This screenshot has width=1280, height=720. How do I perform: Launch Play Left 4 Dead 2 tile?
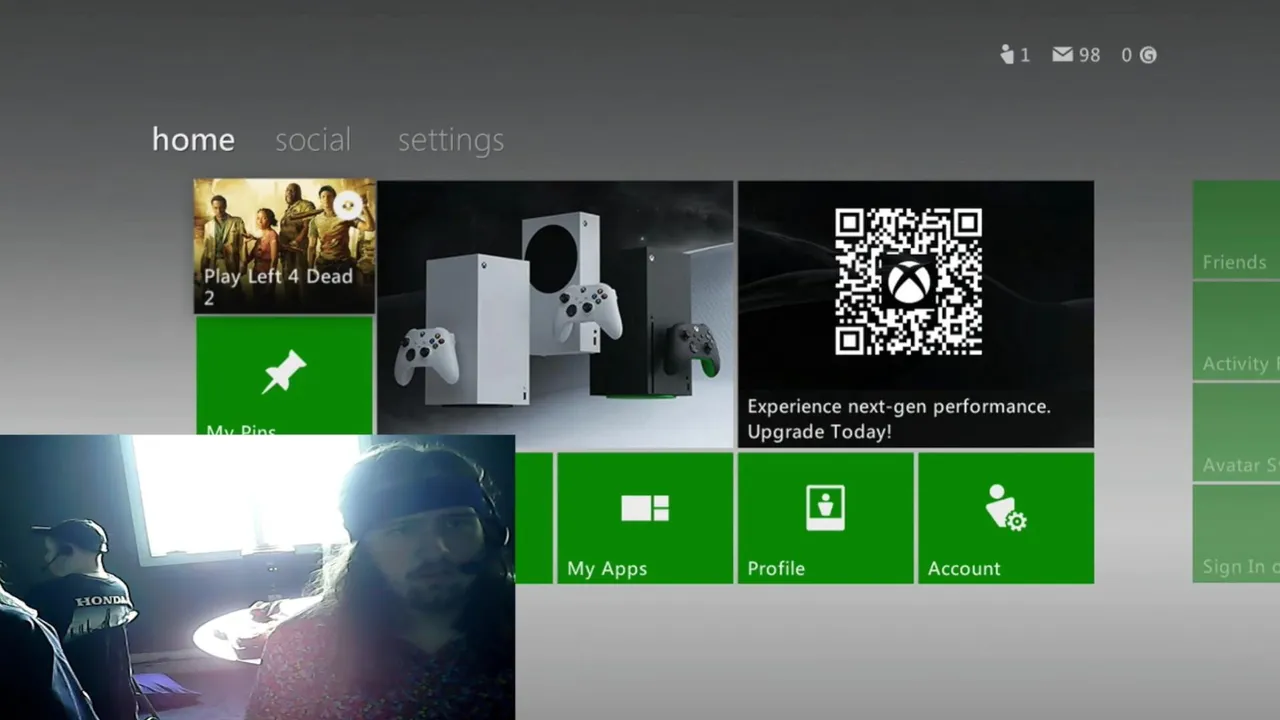point(285,246)
